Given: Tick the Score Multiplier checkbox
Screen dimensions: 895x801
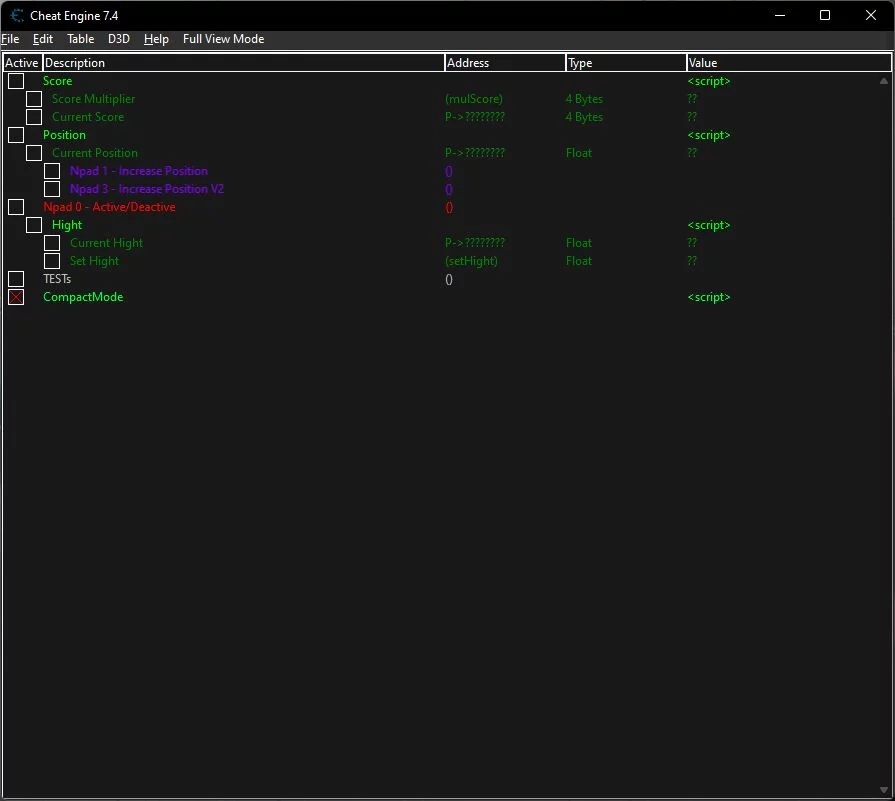Looking at the screenshot, I should pos(34,99).
